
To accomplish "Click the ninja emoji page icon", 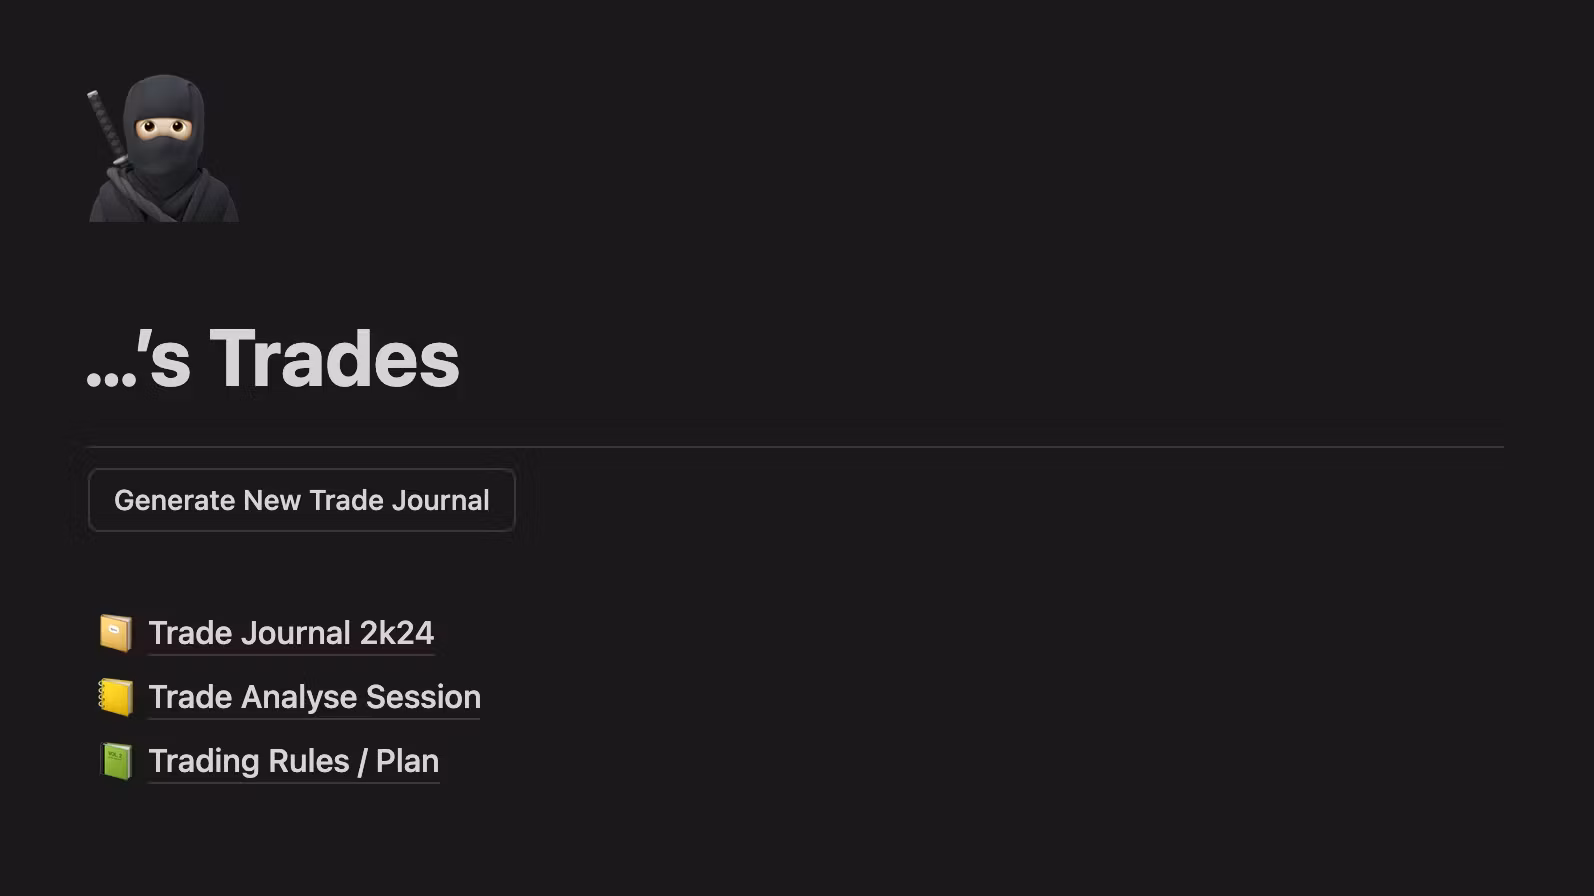I will tap(163, 148).
